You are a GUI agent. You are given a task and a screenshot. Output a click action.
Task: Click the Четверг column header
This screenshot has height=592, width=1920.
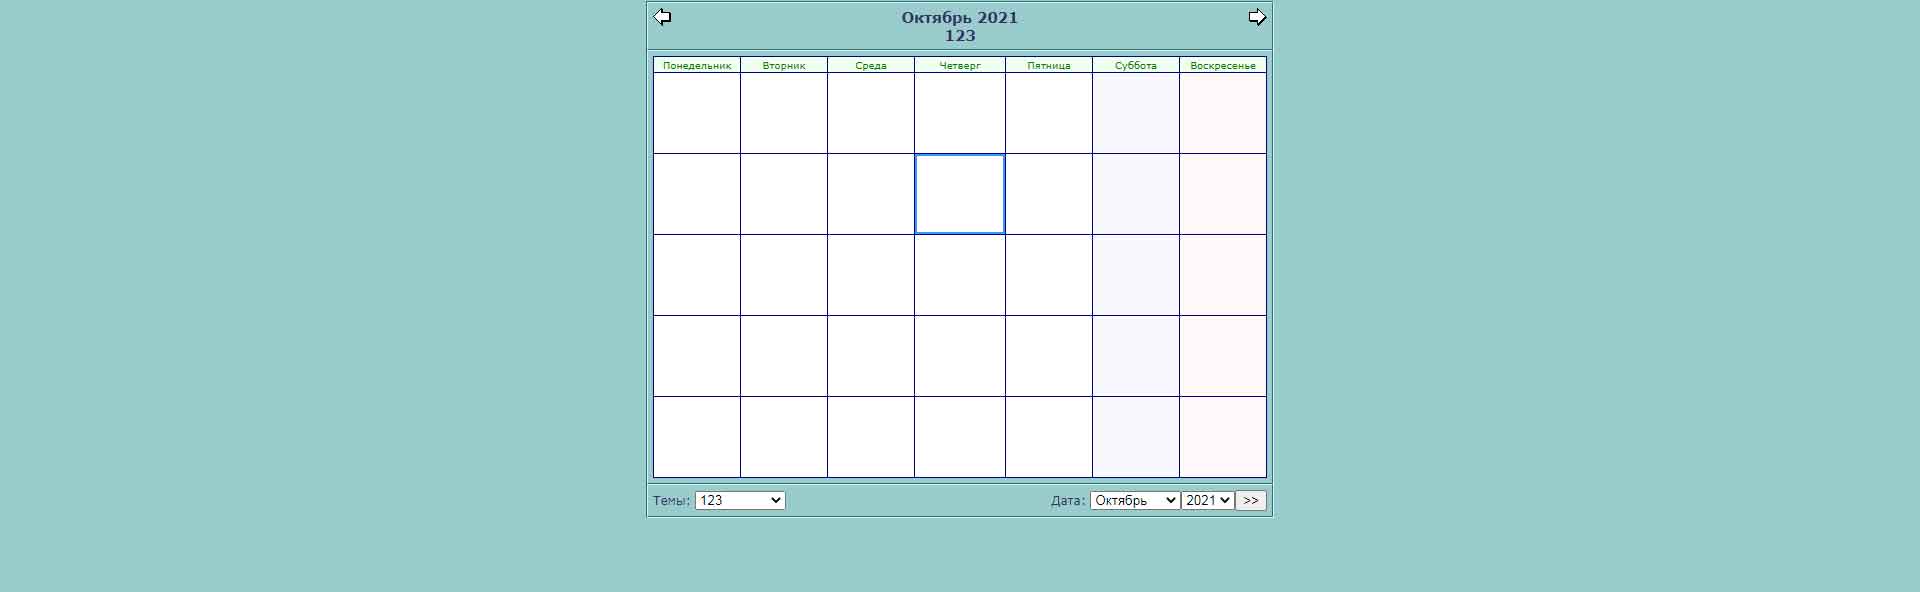tap(960, 65)
